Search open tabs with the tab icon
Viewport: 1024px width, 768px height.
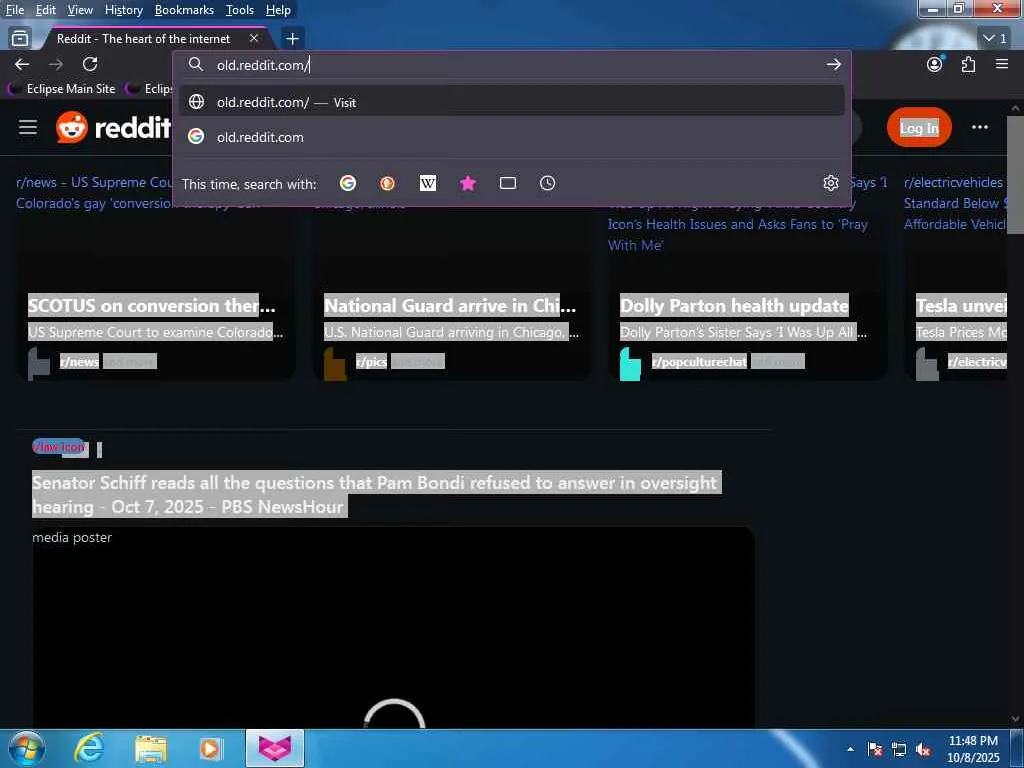(507, 184)
